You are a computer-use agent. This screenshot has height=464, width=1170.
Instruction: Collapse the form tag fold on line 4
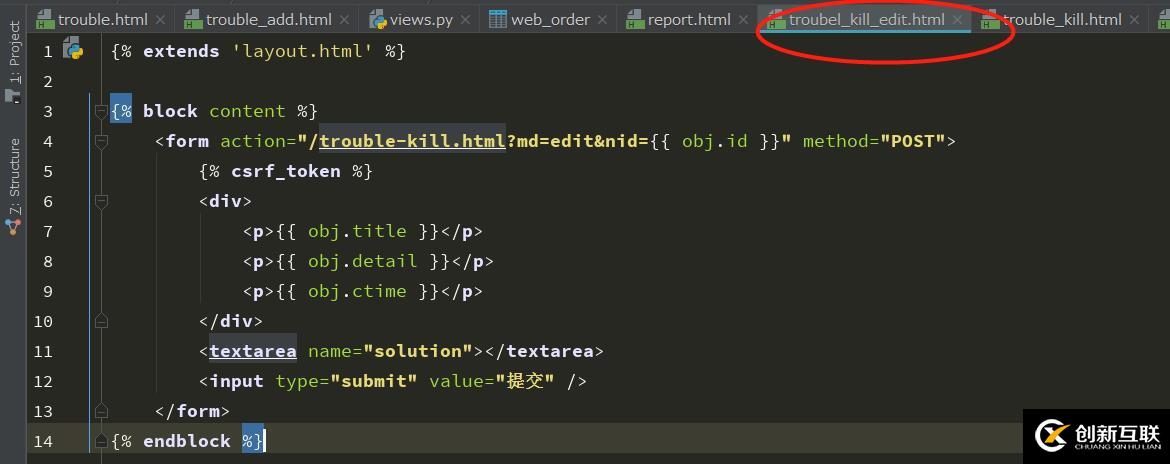101,142
